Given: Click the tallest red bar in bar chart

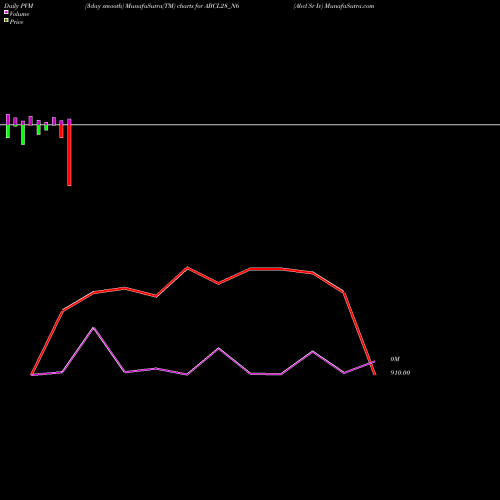Looking at the screenshot, I should (x=69, y=155).
